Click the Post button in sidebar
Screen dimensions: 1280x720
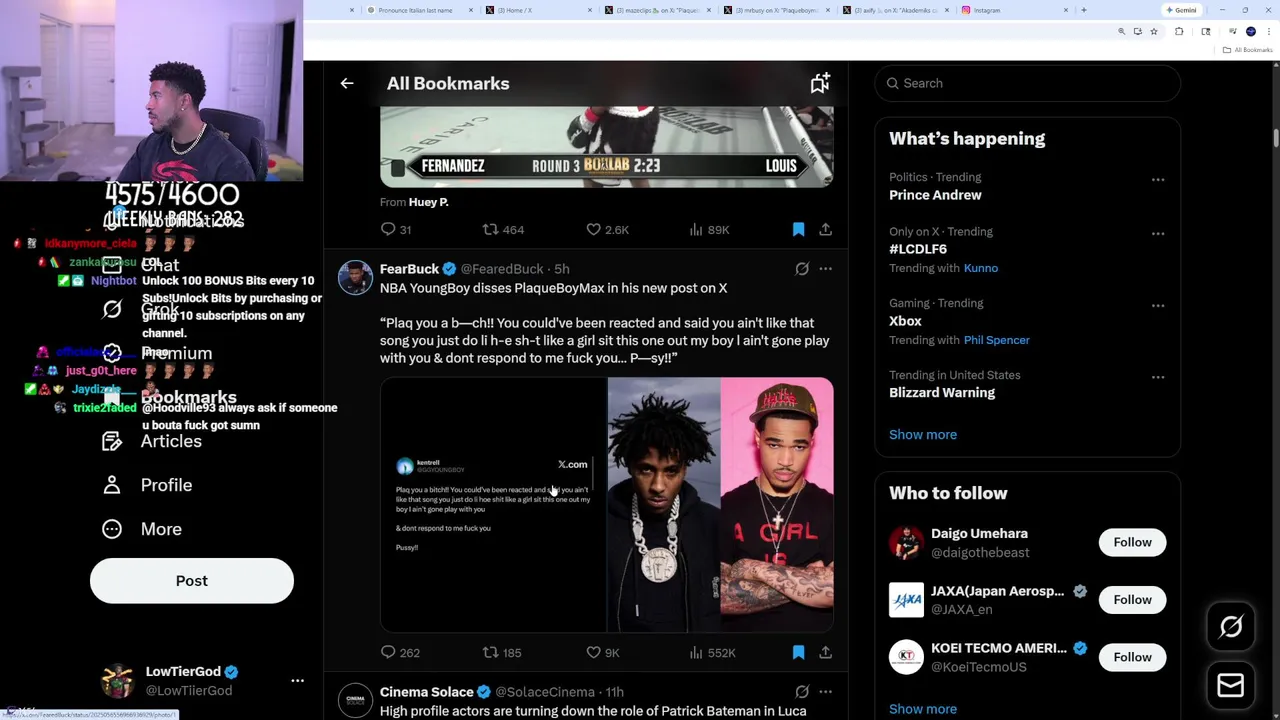[x=192, y=581]
